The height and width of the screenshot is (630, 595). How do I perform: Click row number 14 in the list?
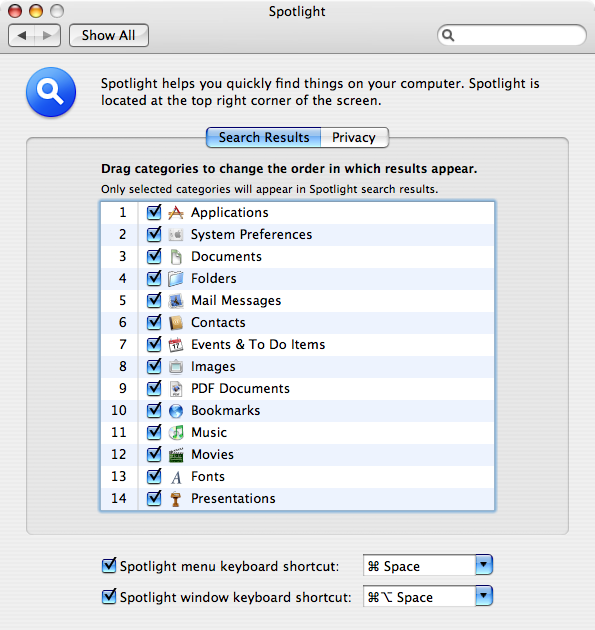click(x=119, y=499)
